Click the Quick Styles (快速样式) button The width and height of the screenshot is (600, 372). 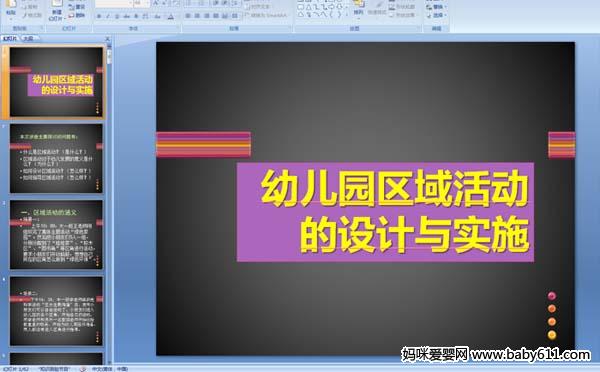click(377, 8)
